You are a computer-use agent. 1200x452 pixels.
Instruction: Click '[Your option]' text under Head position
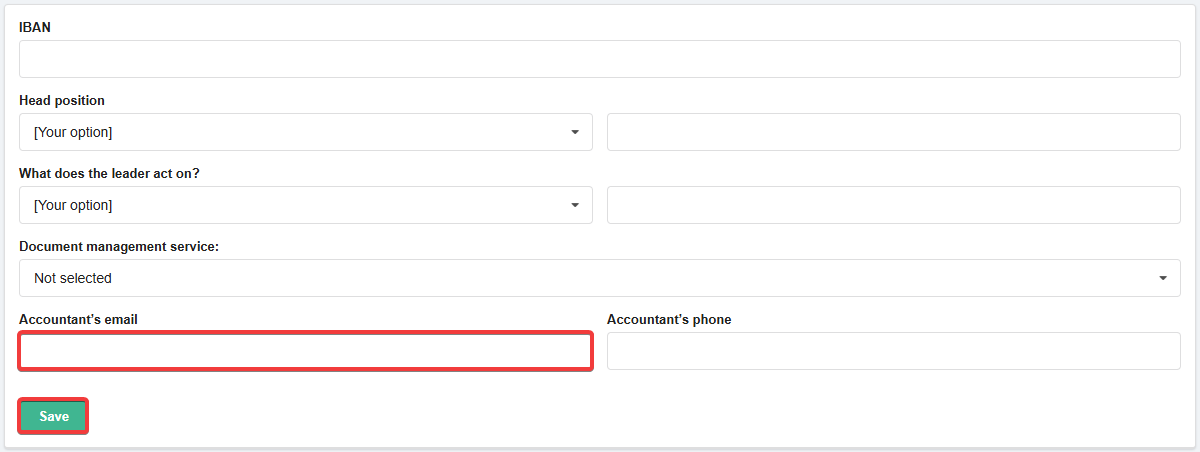pyautogui.click(x=73, y=132)
